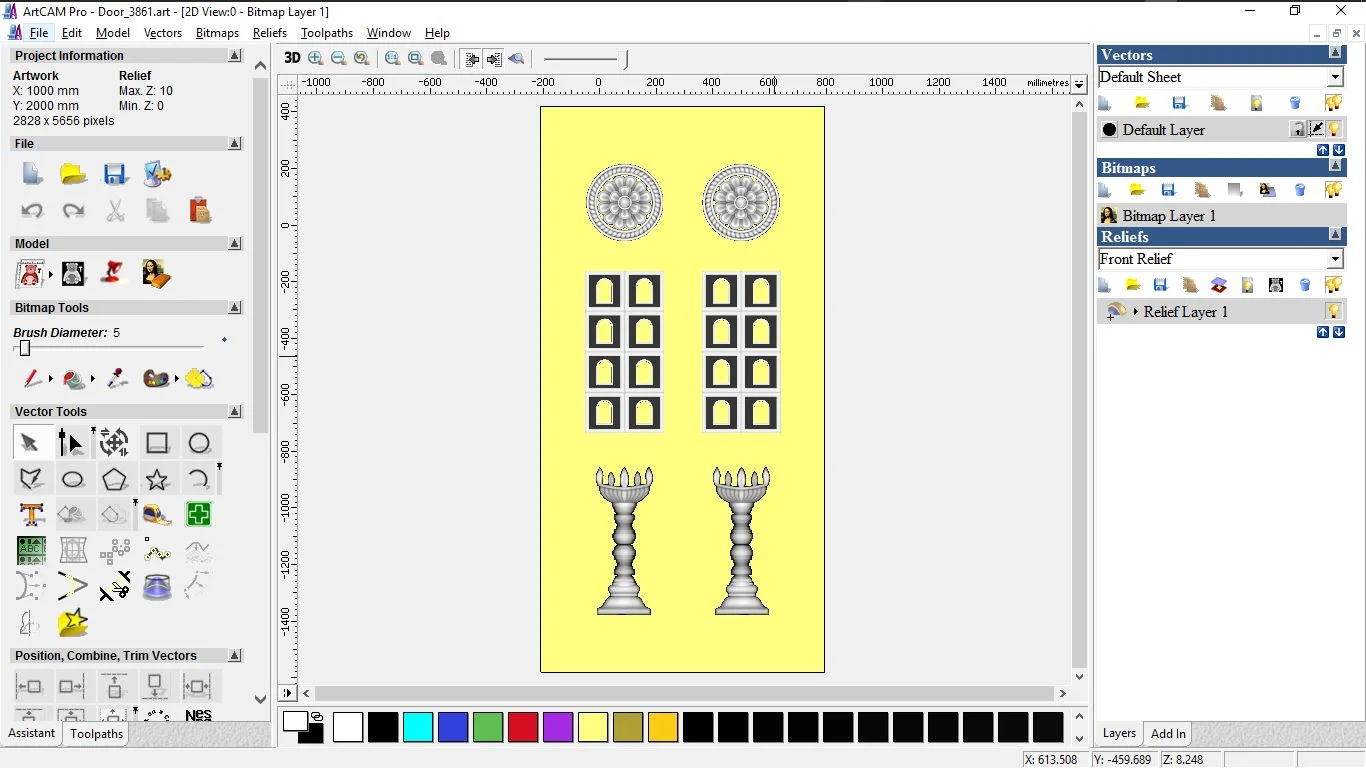Open the Front Relief dropdown
Screen dimensions: 1366x768
[x=1335, y=259]
